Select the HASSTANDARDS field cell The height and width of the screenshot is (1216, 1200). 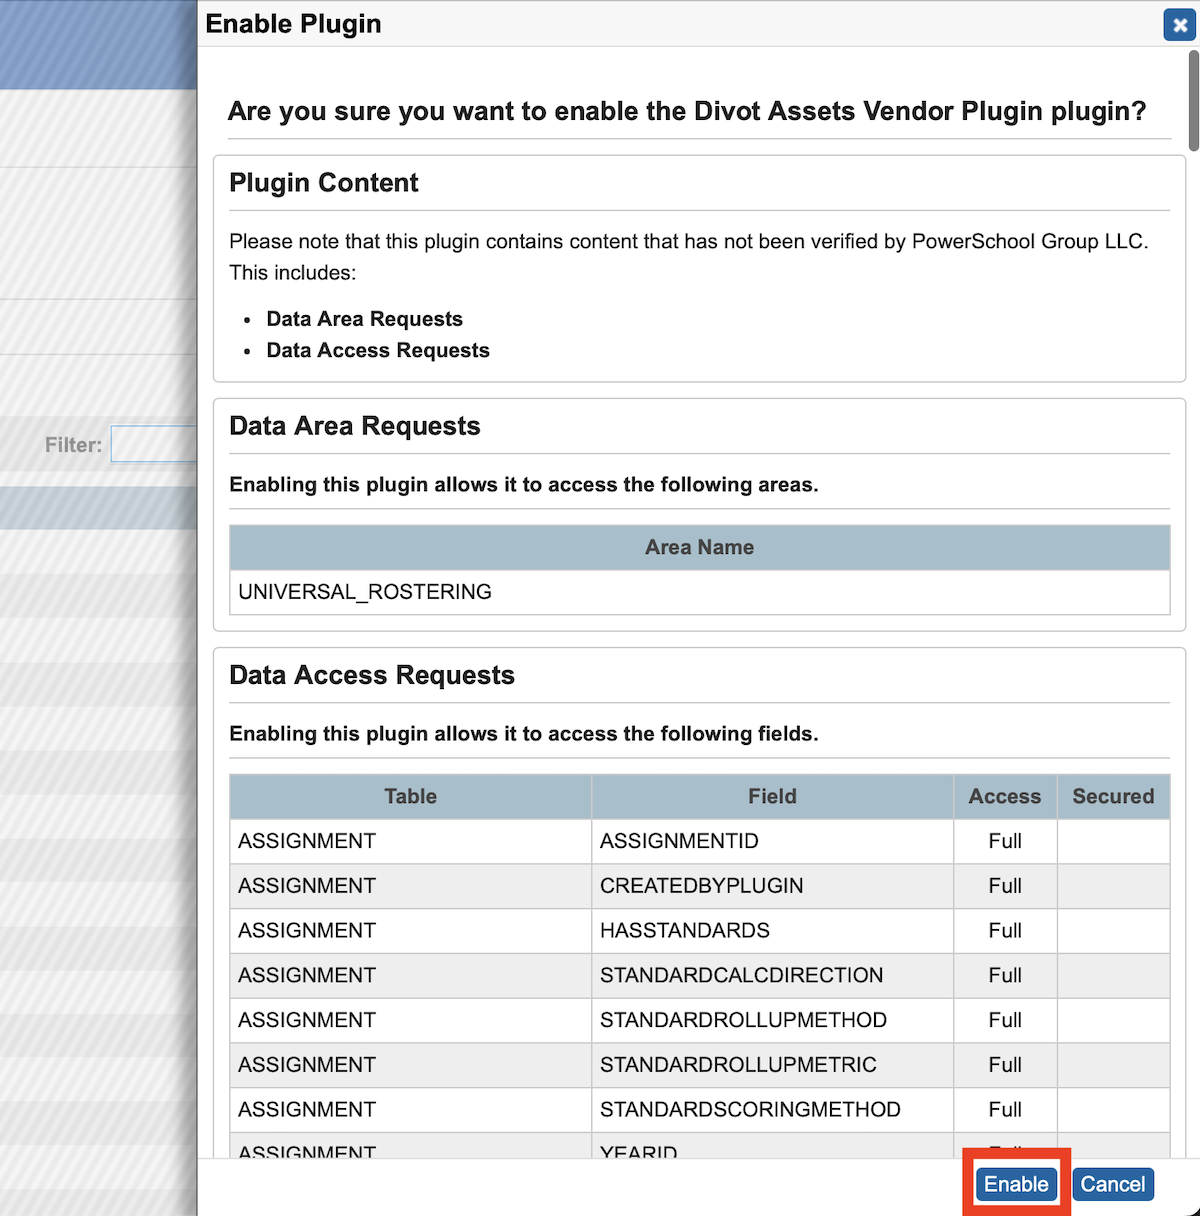685,930
